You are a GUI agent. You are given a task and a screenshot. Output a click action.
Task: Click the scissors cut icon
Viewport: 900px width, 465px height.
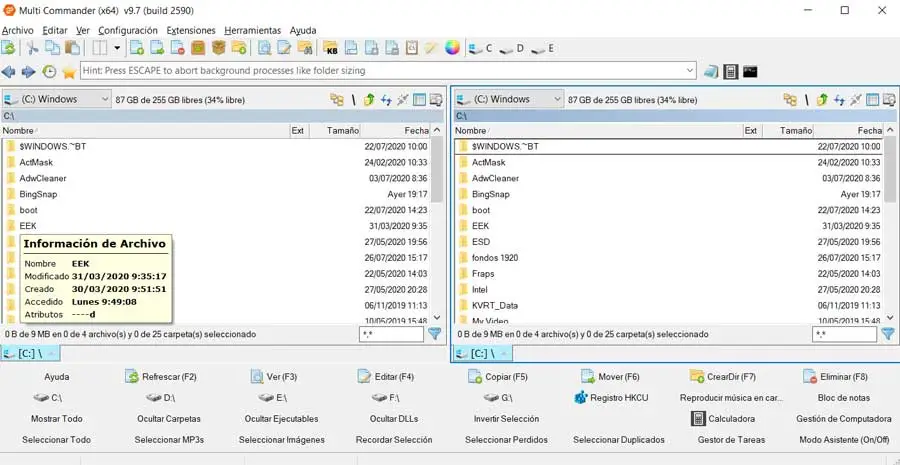(x=32, y=48)
